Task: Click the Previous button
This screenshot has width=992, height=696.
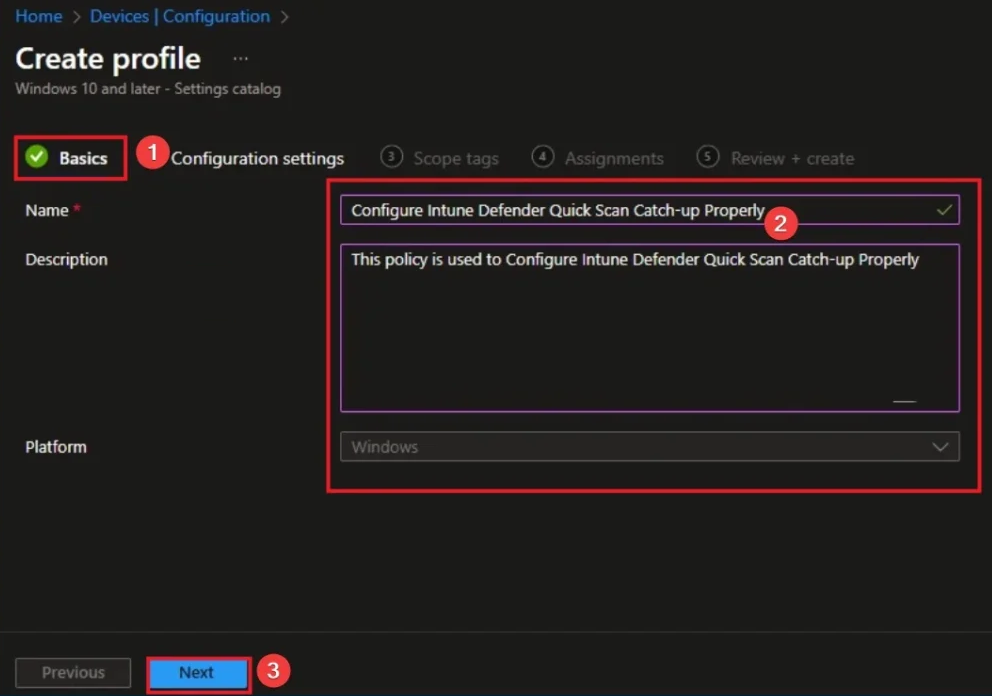Action: [73, 673]
